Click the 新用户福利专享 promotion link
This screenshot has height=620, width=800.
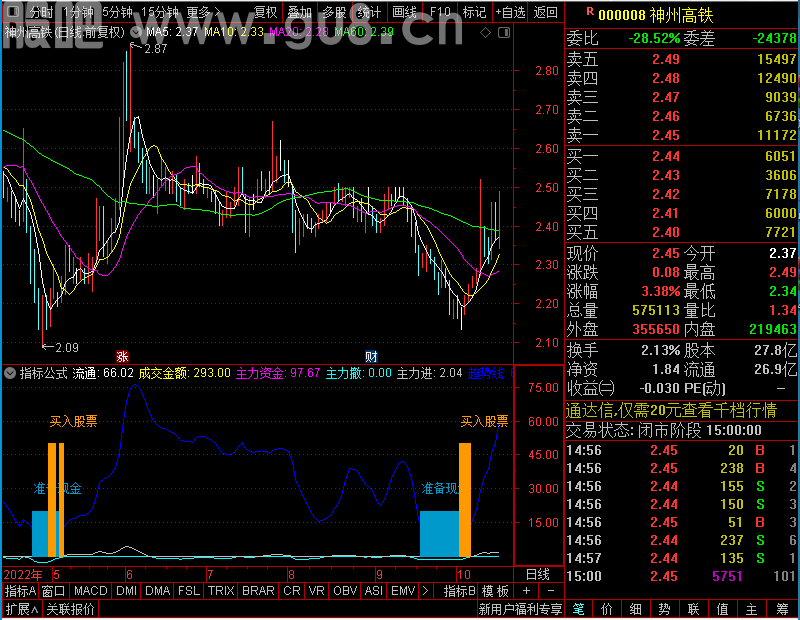[x=520, y=609]
